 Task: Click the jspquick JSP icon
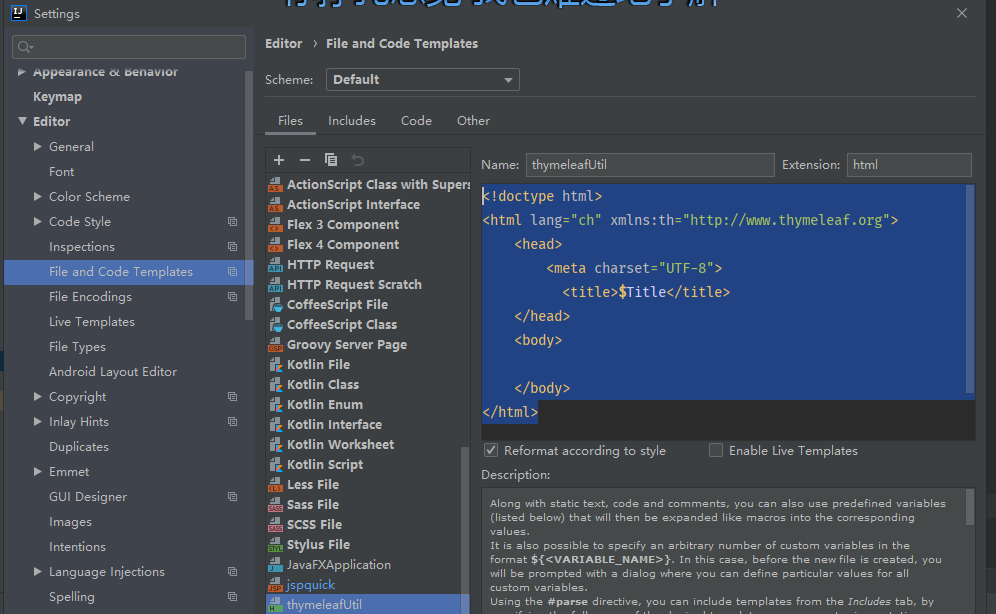pos(275,585)
